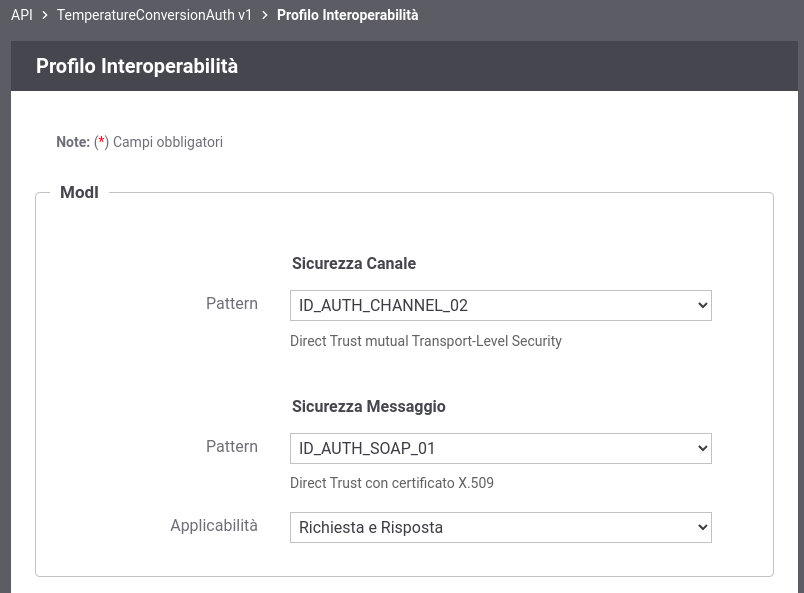Viewport: 804px width, 593px height.
Task: Go back to TemperatureConversionAuth v1 breadcrumb
Action: [154, 15]
